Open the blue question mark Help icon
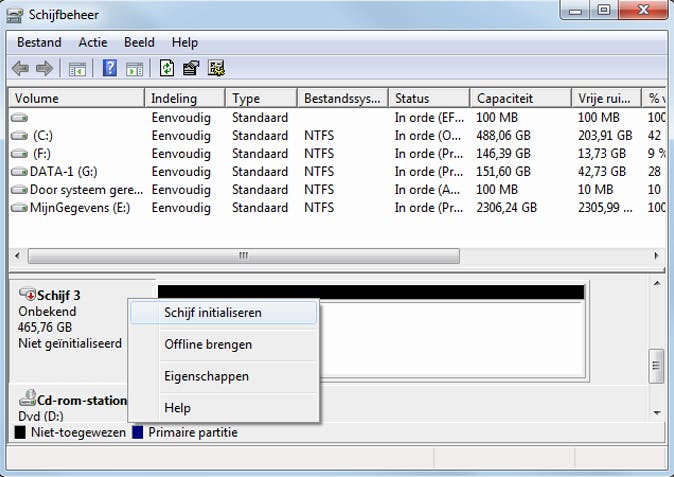The width and height of the screenshot is (674, 477). pyautogui.click(x=110, y=68)
